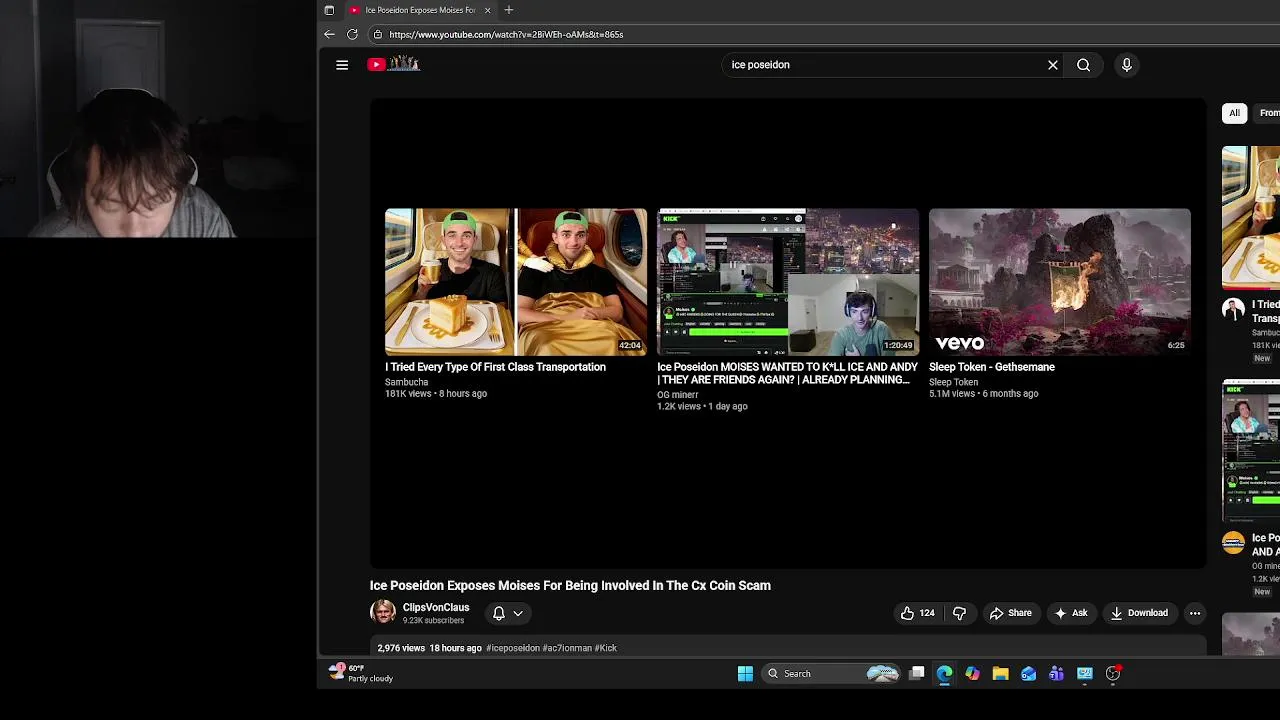Switch to the Ice Poseidon Exposes Moises tab
Screen dimensions: 1280x720
(x=420, y=10)
